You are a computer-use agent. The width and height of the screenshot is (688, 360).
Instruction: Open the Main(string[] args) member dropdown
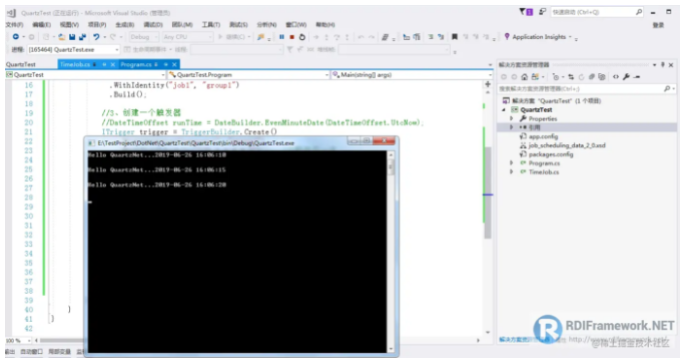(x=412, y=75)
